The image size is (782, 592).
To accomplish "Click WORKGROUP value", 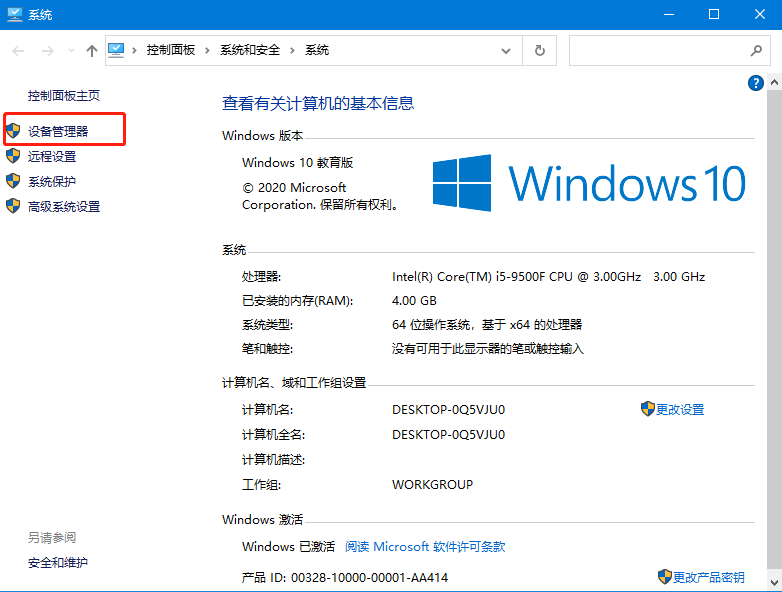I will click(432, 484).
